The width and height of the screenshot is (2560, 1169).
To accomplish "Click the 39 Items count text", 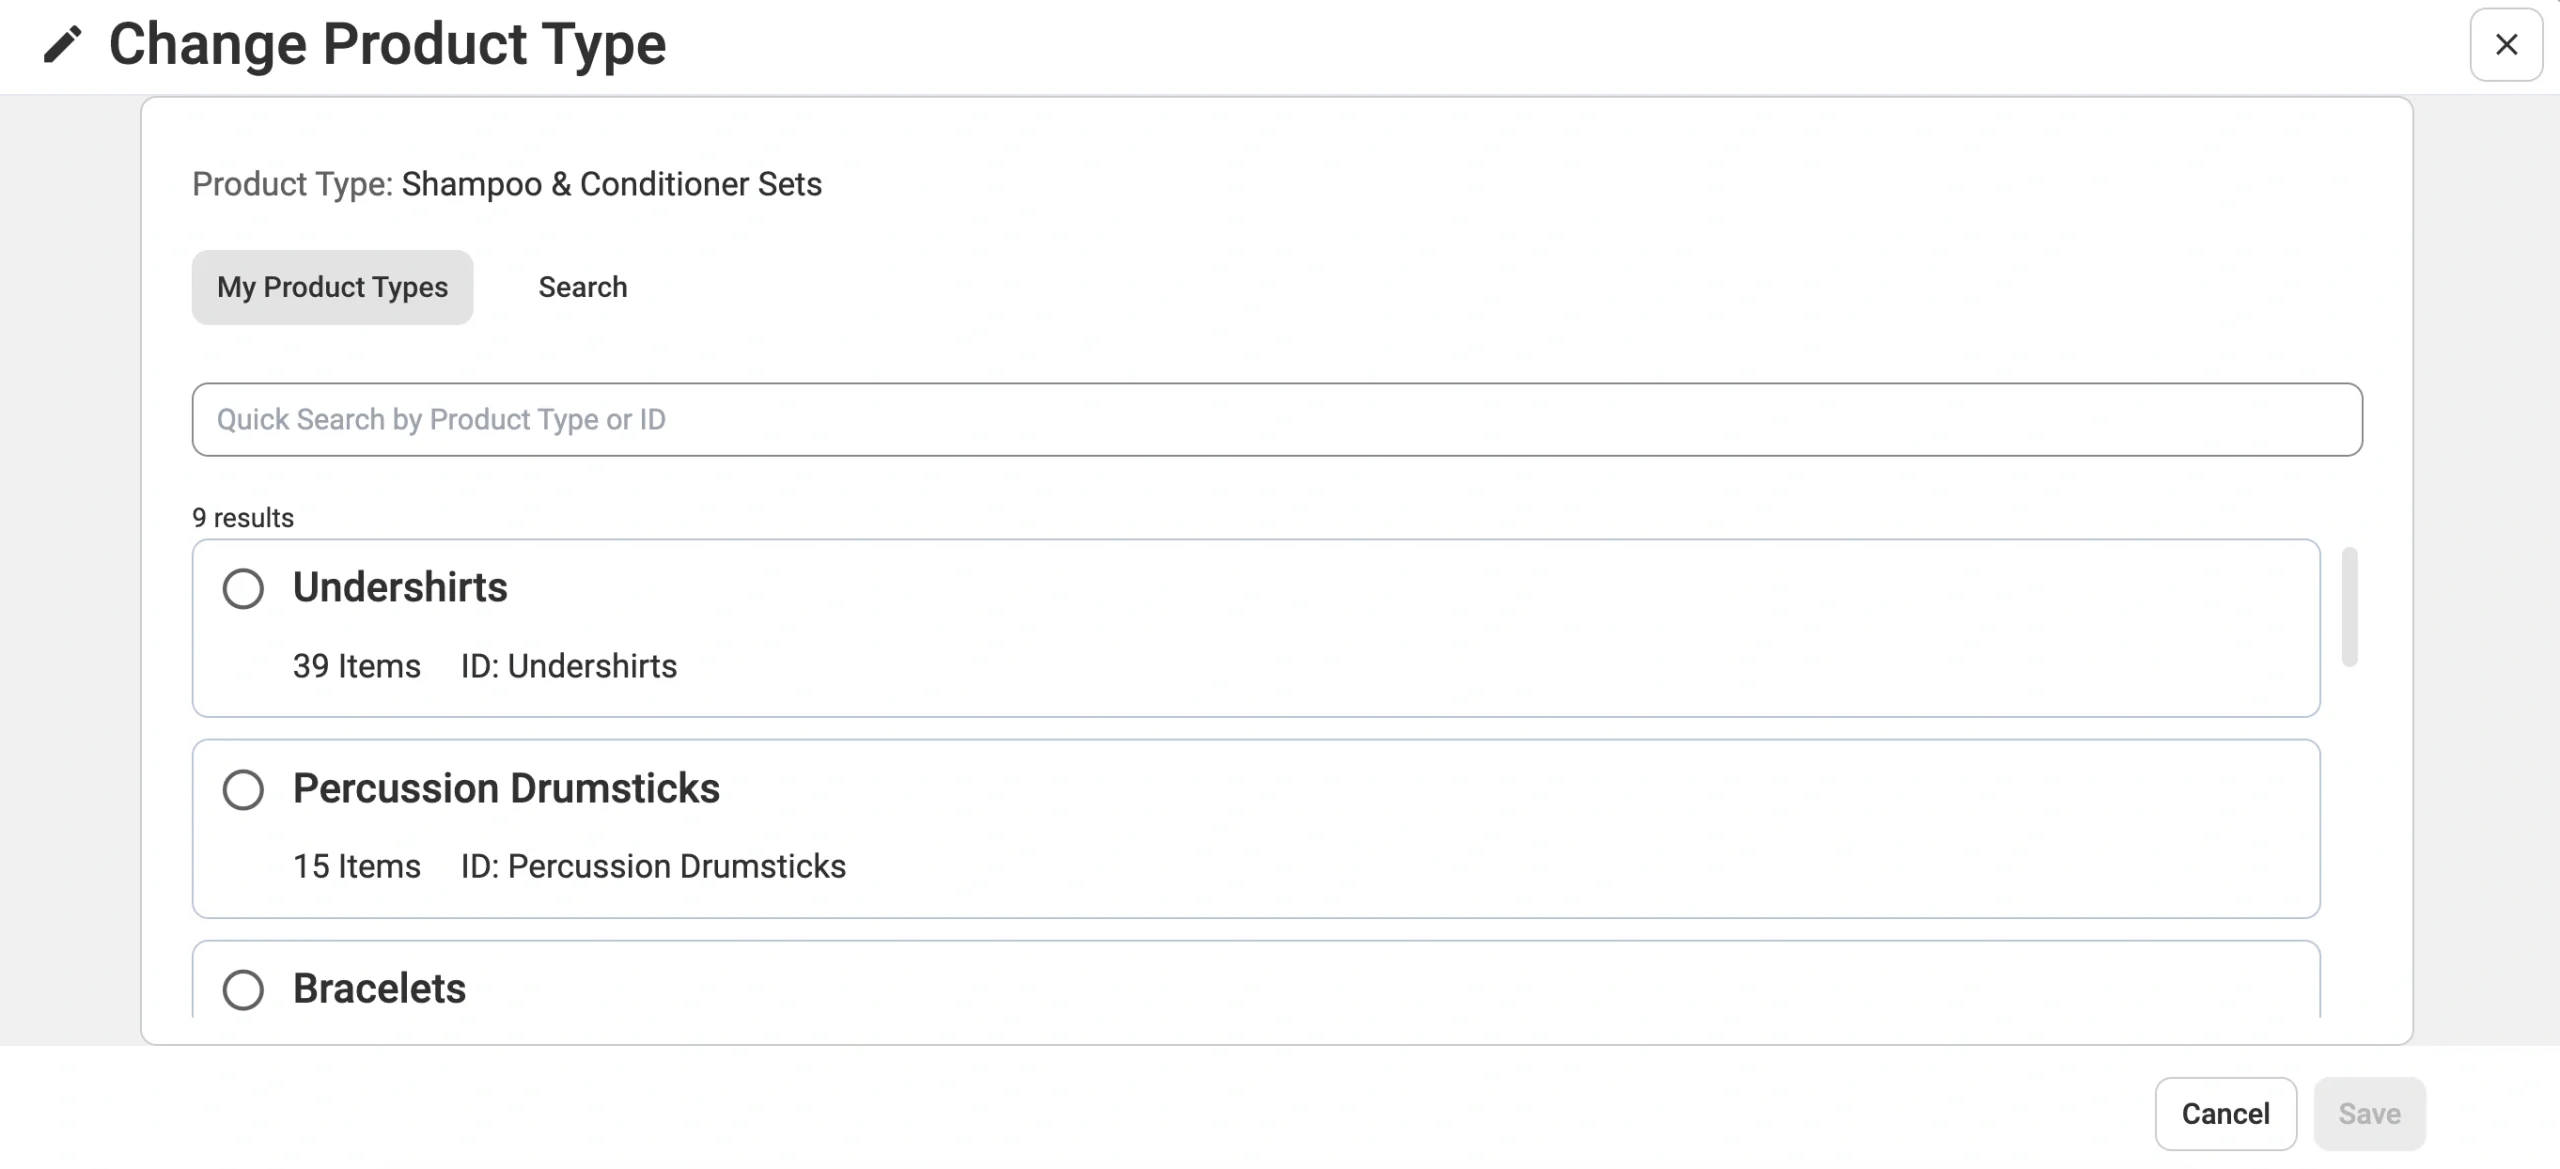I will pos(356,667).
